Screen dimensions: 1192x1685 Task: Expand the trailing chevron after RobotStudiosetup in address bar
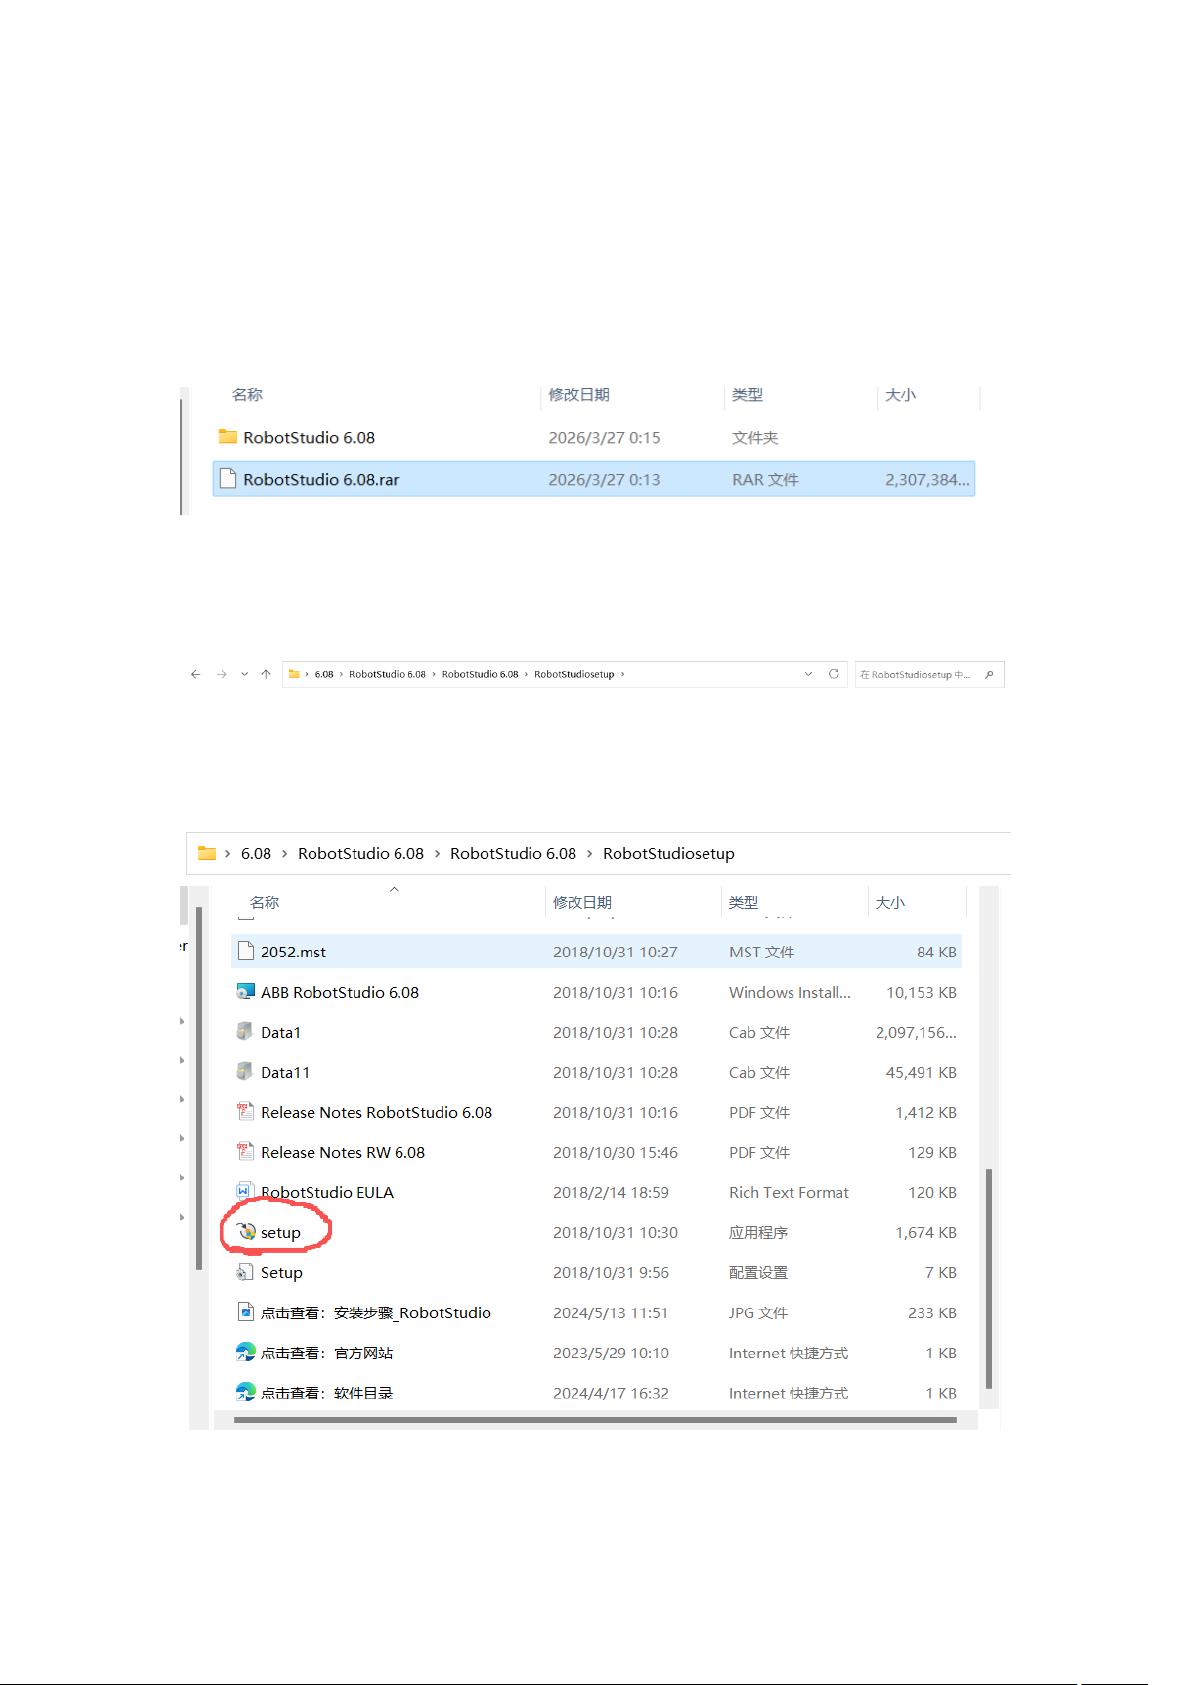pyautogui.click(x=623, y=674)
